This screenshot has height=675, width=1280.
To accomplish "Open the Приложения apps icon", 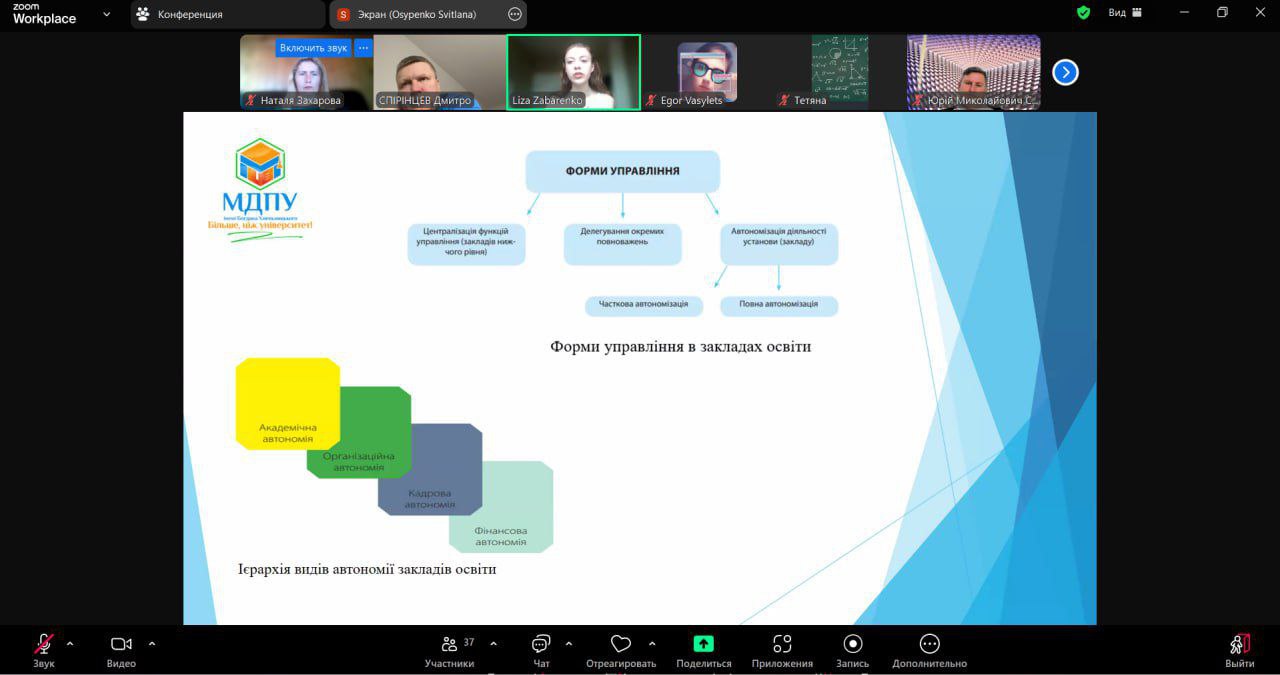I will (782, 645).
